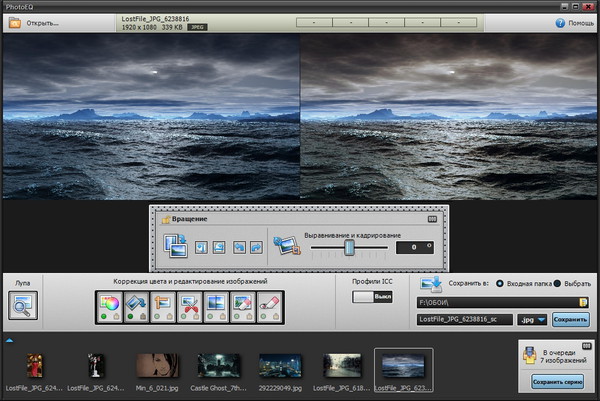The height and width of the screenshot is (401, 600).
Task: Click the В очереди 7 изображений text
Action: (x=563, y=356)
